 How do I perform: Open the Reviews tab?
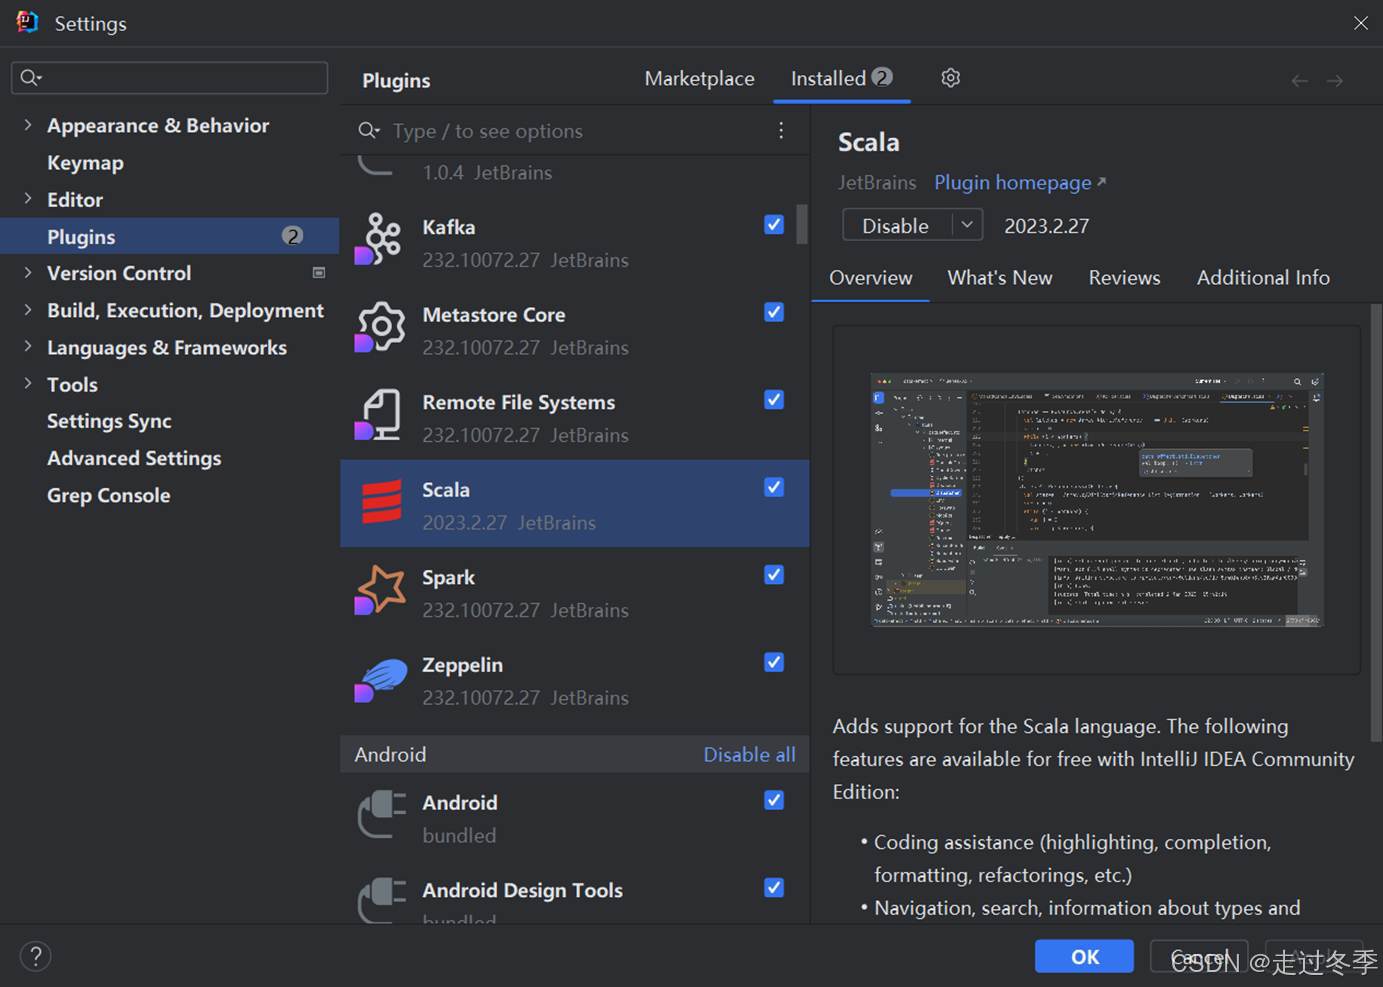coord(1124,278)
